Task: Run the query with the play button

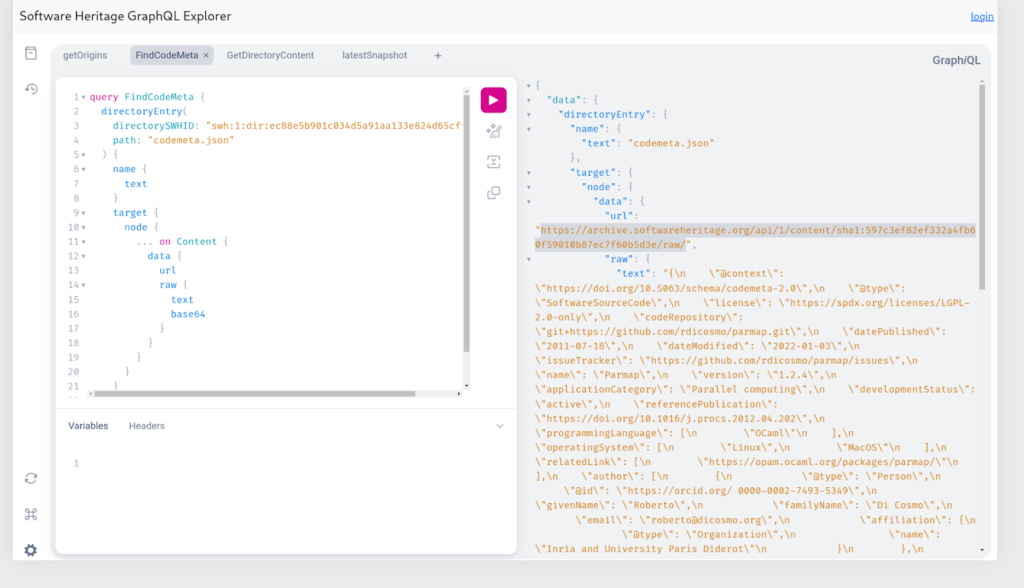Action: coord(493,100)
